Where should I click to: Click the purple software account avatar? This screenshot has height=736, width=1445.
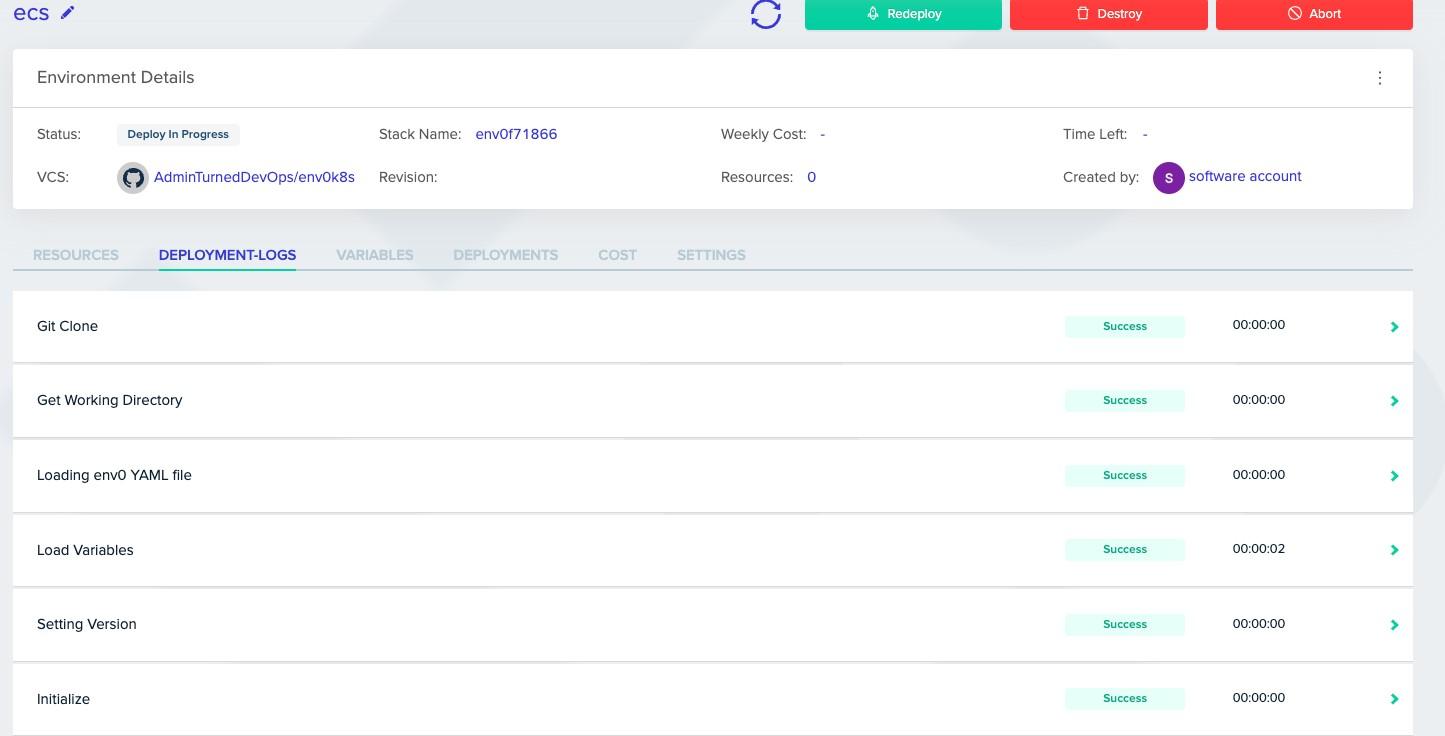[1168, 178]
